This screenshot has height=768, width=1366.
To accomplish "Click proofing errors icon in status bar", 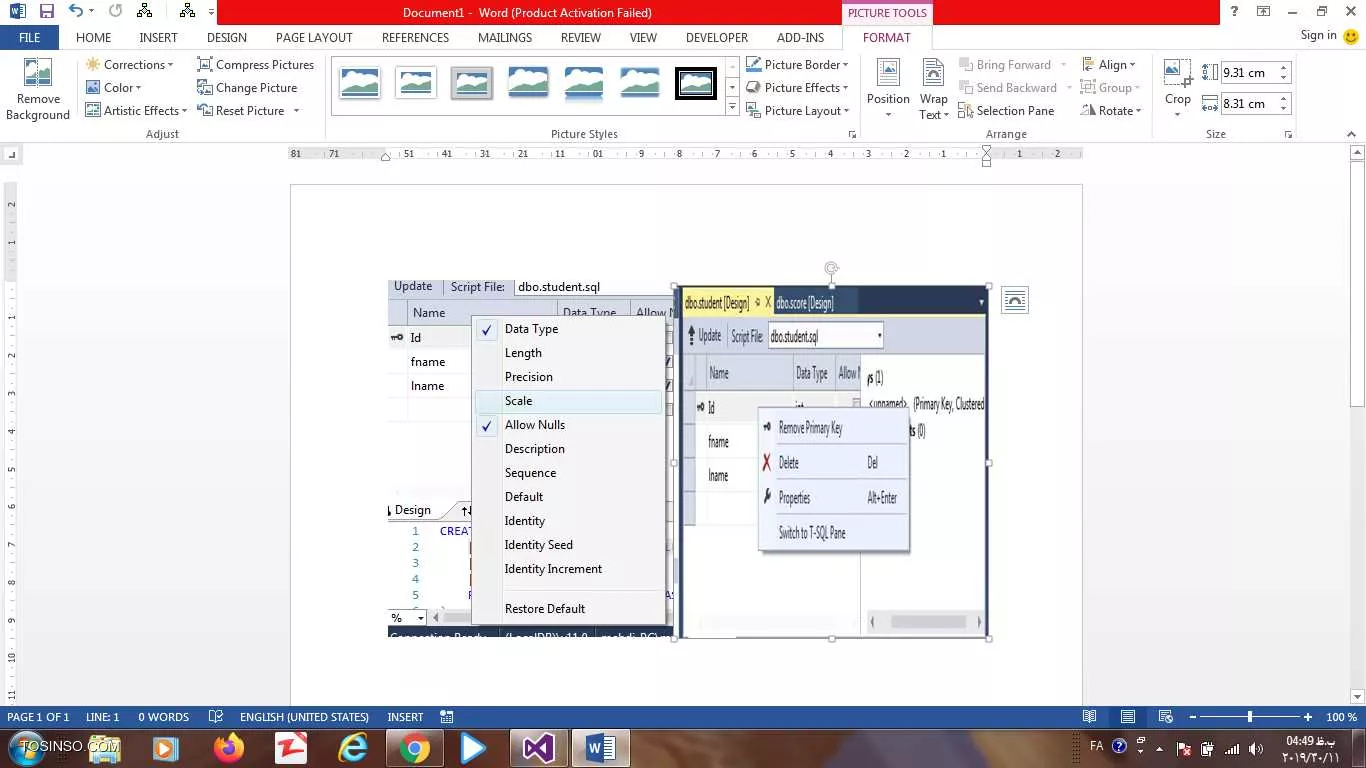I will 215,717.
